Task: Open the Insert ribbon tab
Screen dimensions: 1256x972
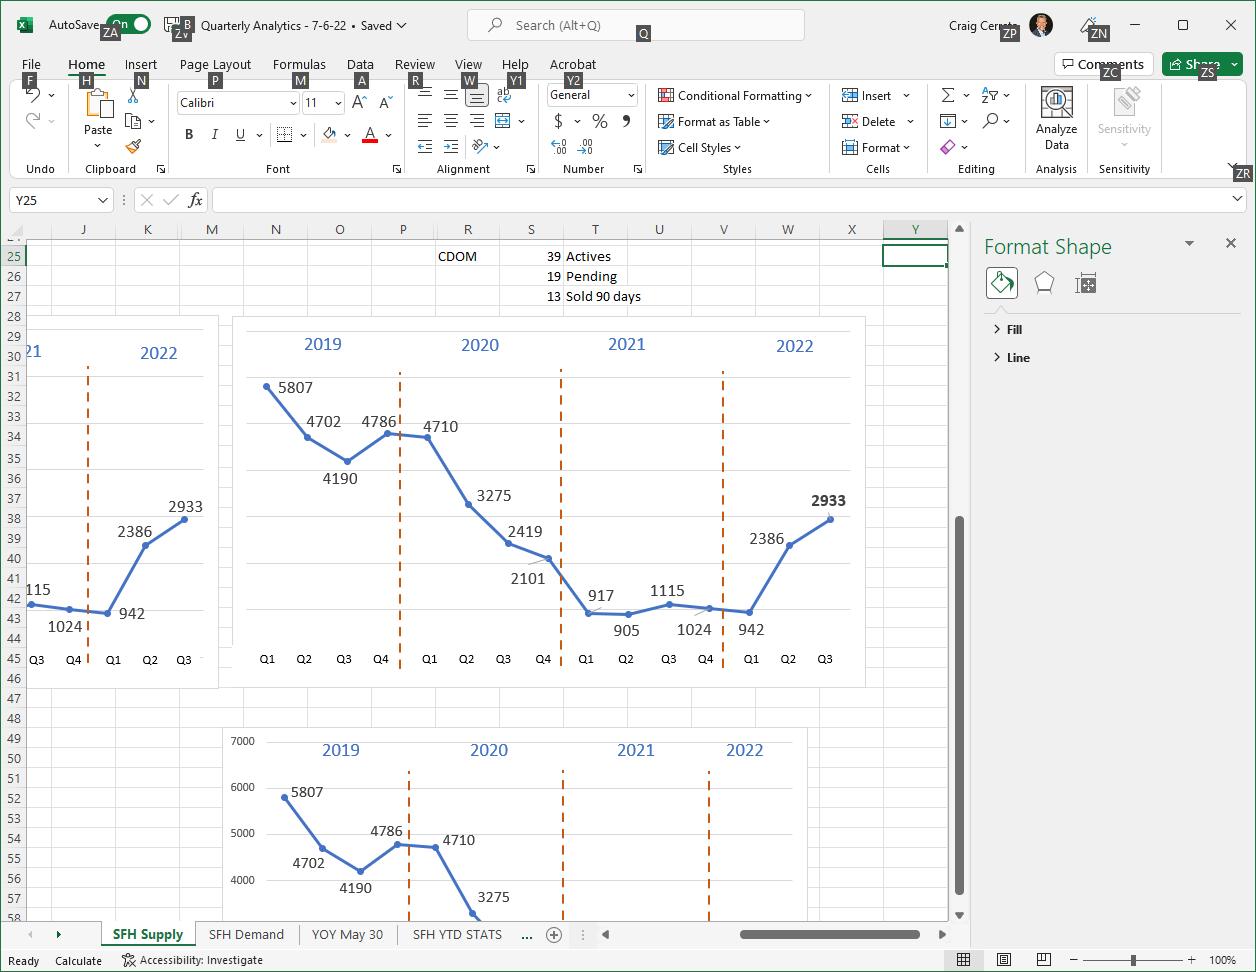Action: [141, 64]
